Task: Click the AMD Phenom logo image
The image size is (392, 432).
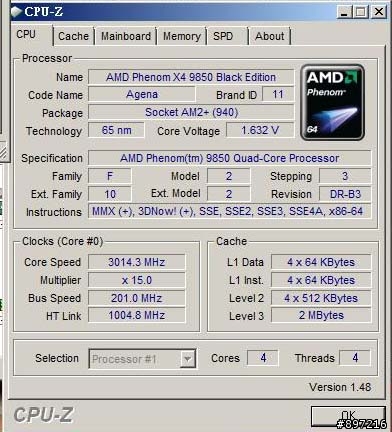Action: click(x=332, y=102)
